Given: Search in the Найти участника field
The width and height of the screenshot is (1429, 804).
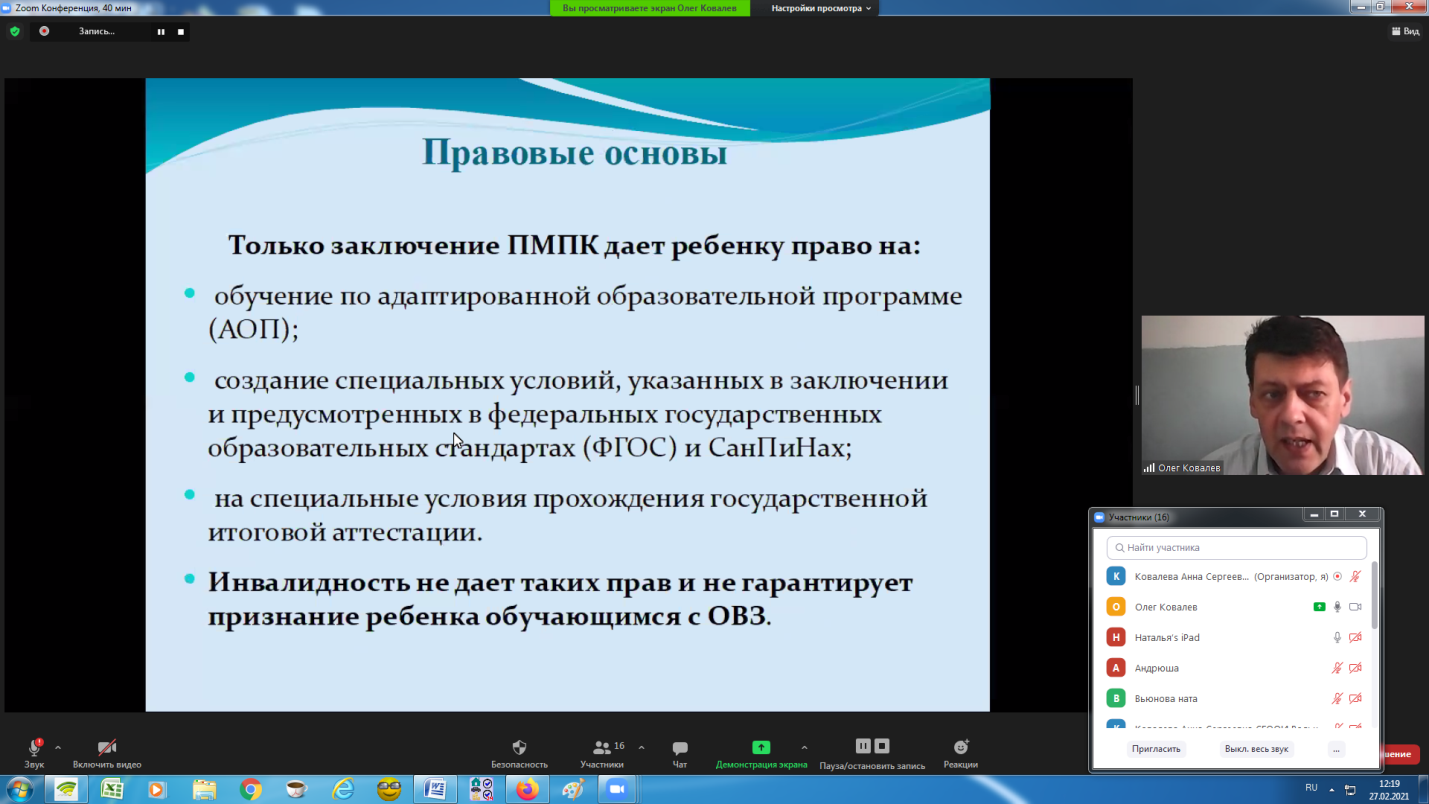Looking at the screenshot, I should (1236, 548).
